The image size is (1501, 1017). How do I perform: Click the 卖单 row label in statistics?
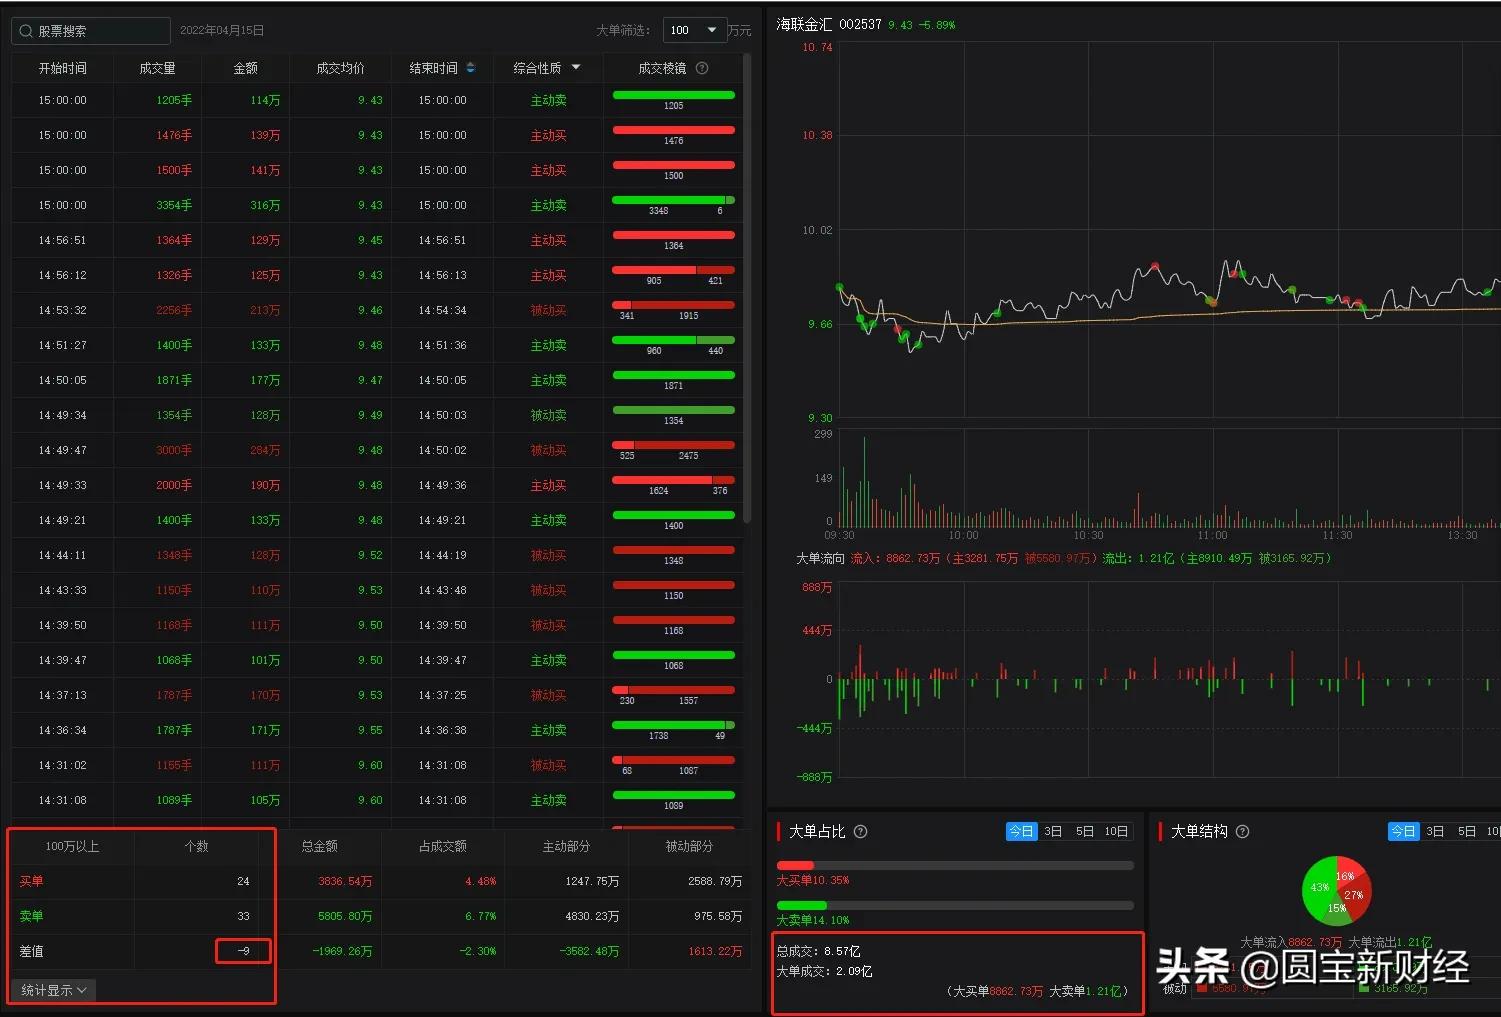31,916
